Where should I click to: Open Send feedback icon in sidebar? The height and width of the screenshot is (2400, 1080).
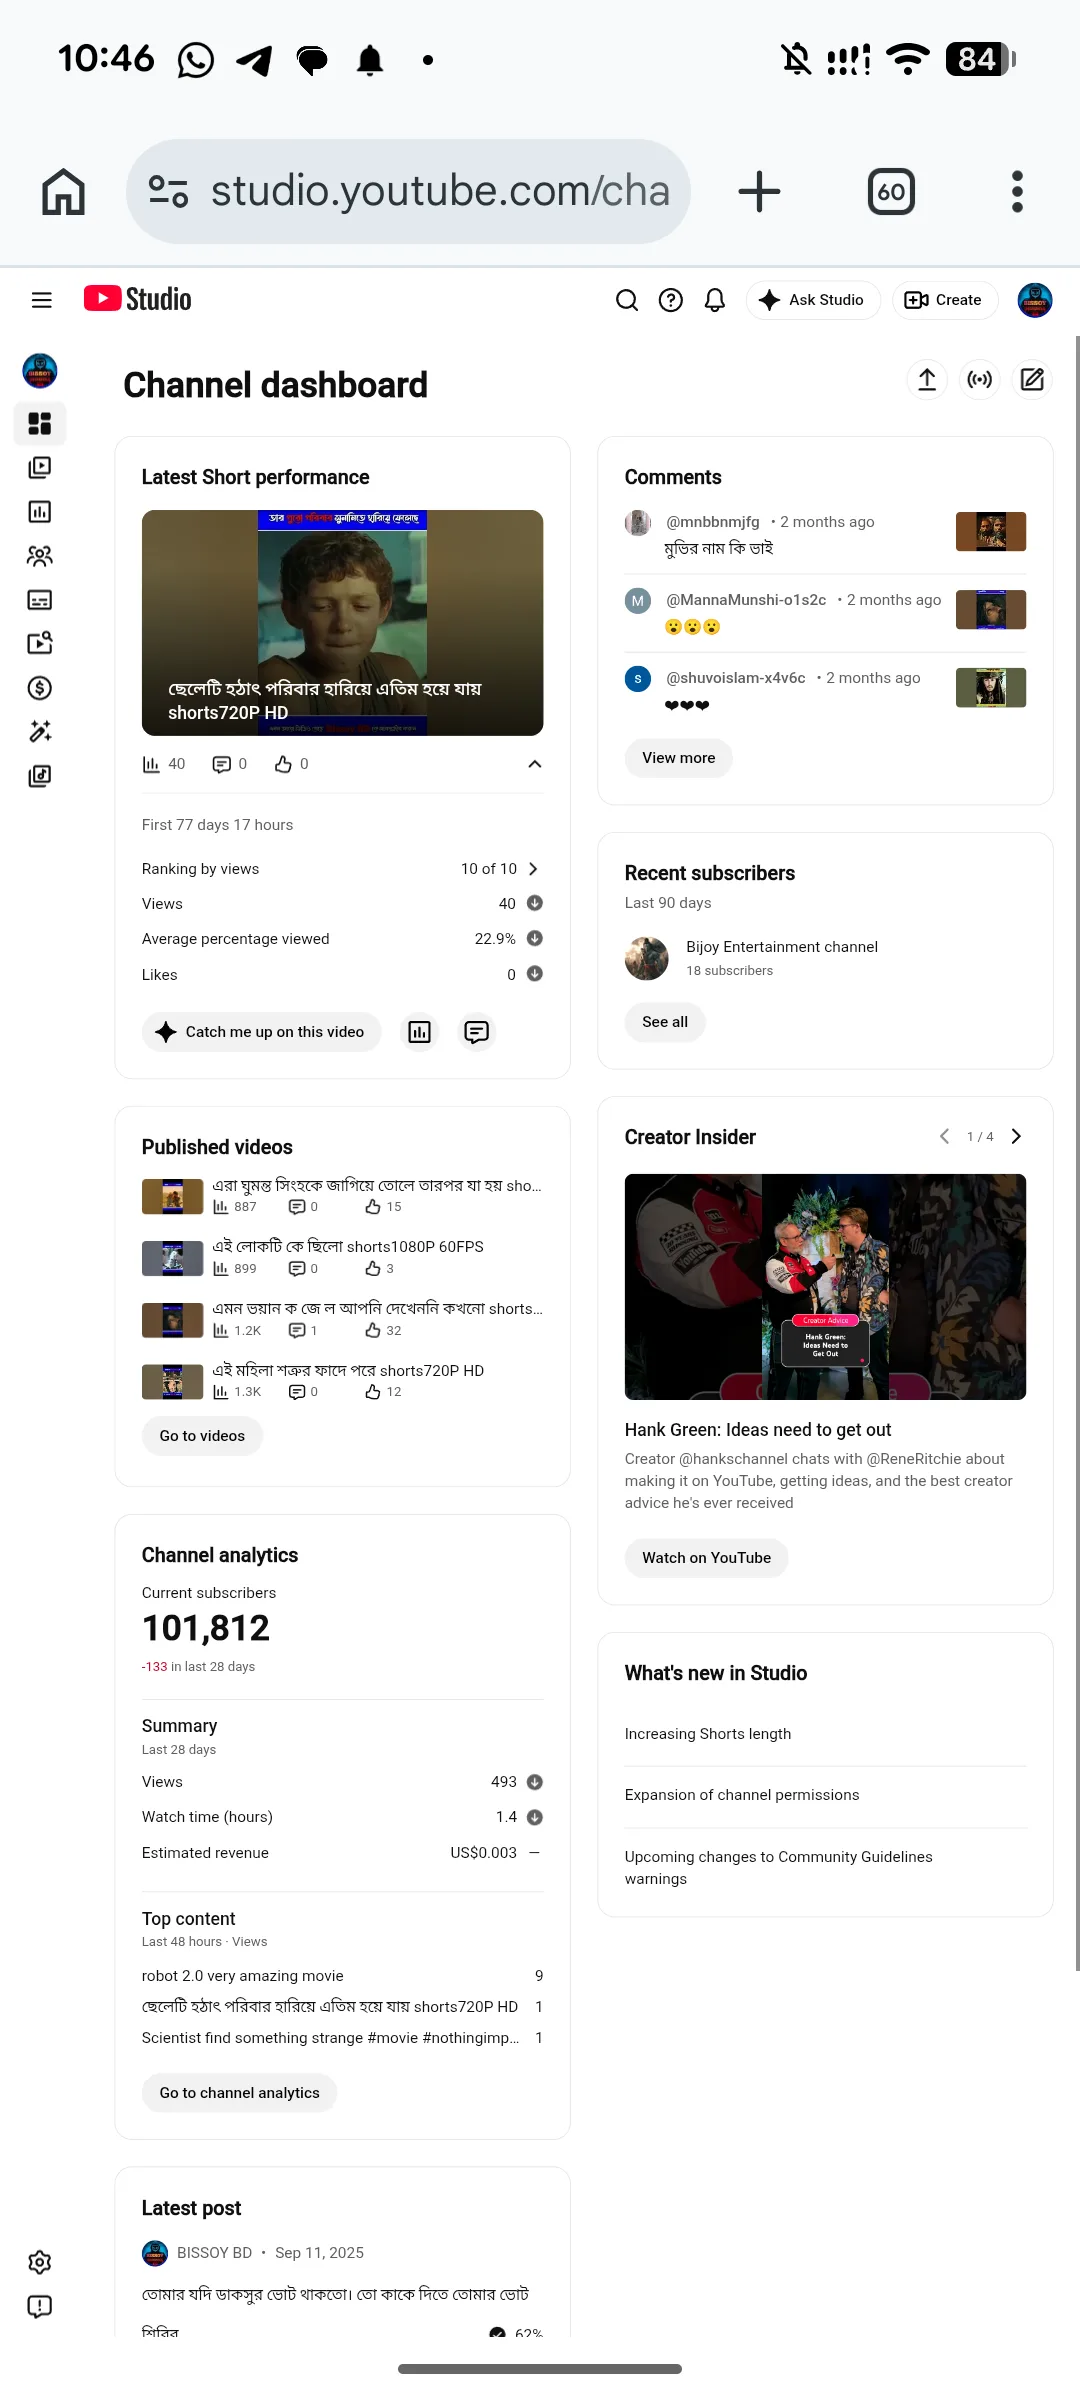[x=40, y=2307]
